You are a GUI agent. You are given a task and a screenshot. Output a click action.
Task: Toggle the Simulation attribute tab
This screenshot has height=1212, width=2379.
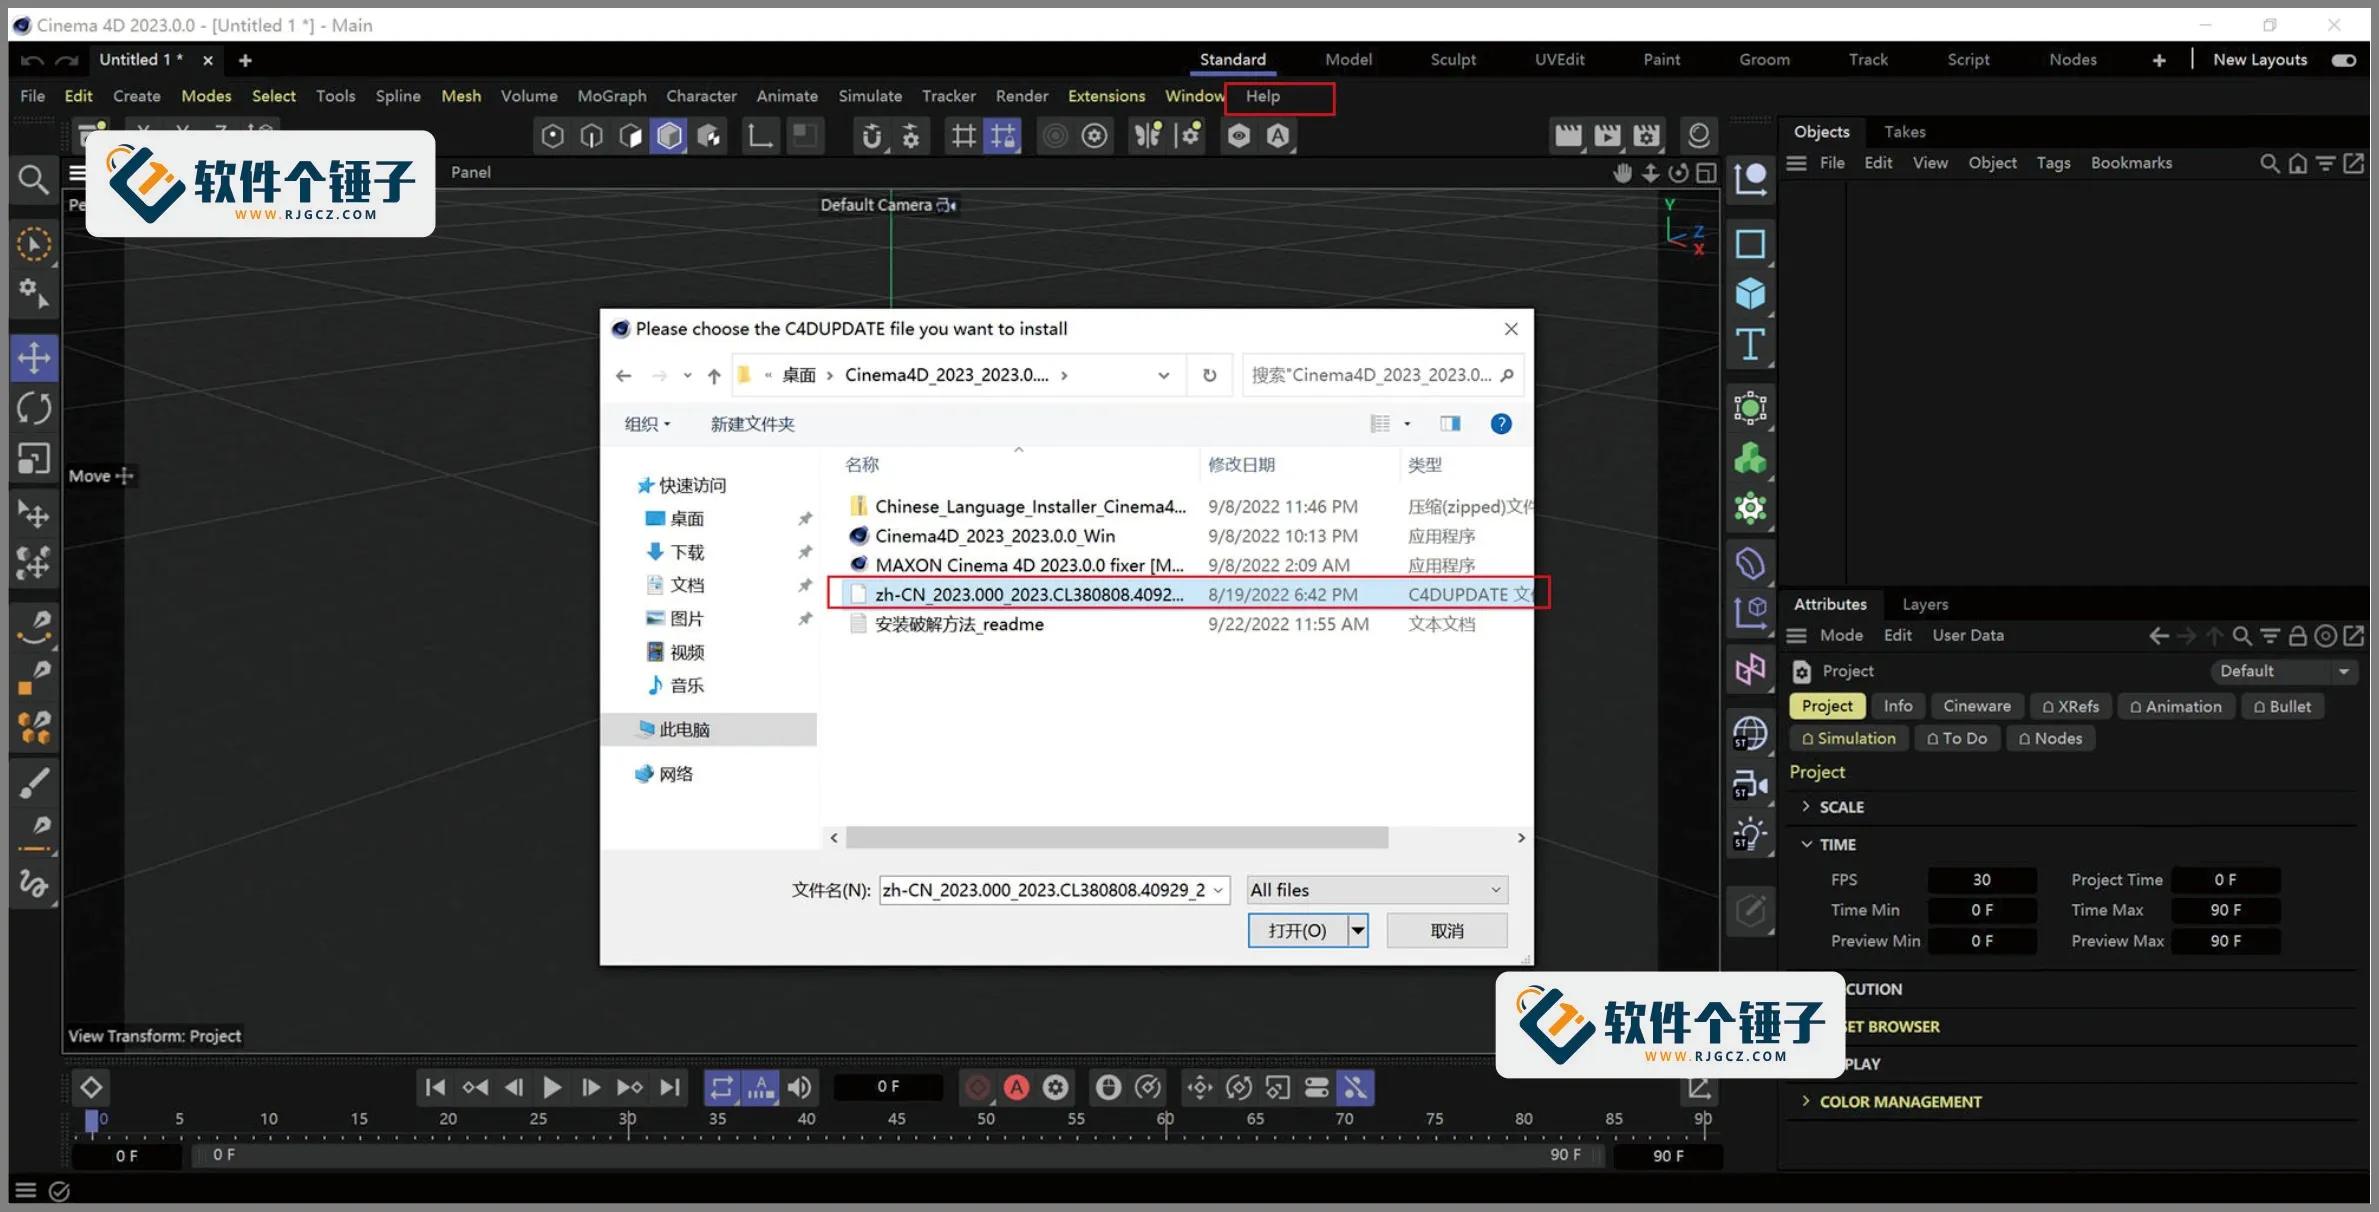(1848, 738)
